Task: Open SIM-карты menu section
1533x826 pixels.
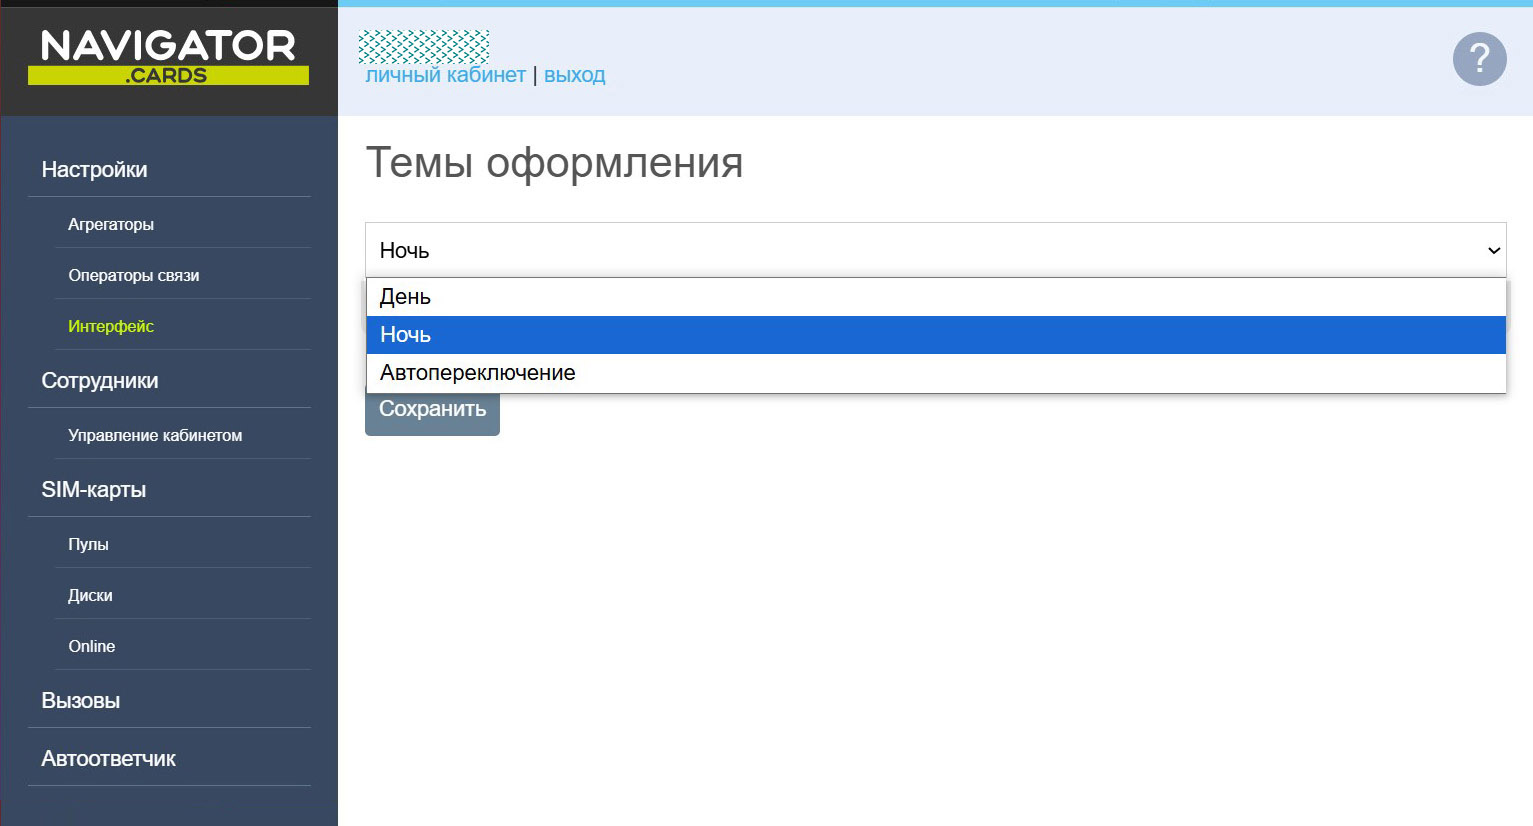Action: (x=94, y=490)
